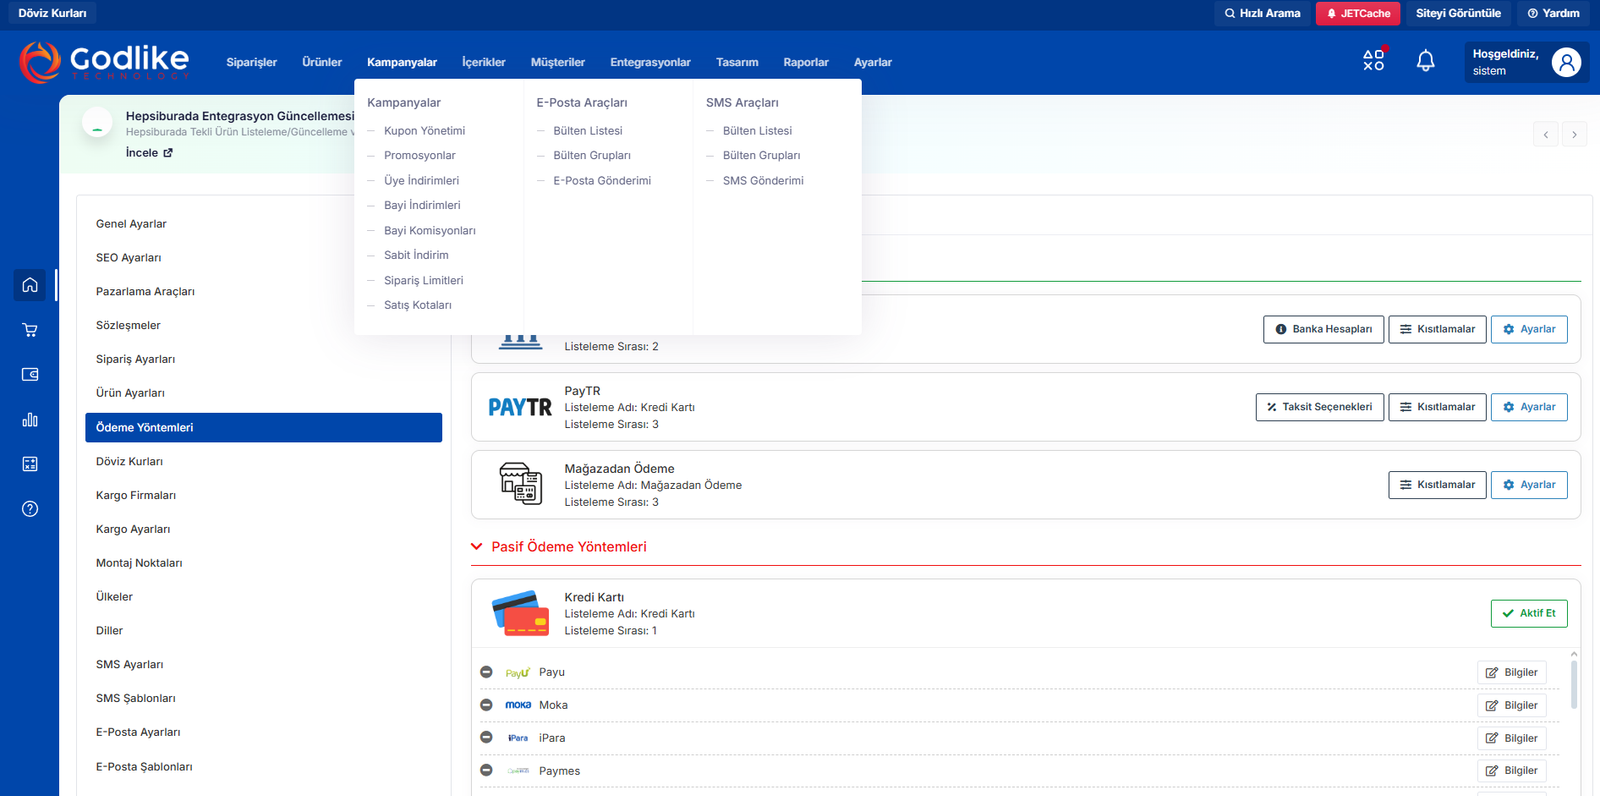Toggle the minus icon beside Paymes
The width and height of the screenshot is (1600, 796).
coord(486,770)
